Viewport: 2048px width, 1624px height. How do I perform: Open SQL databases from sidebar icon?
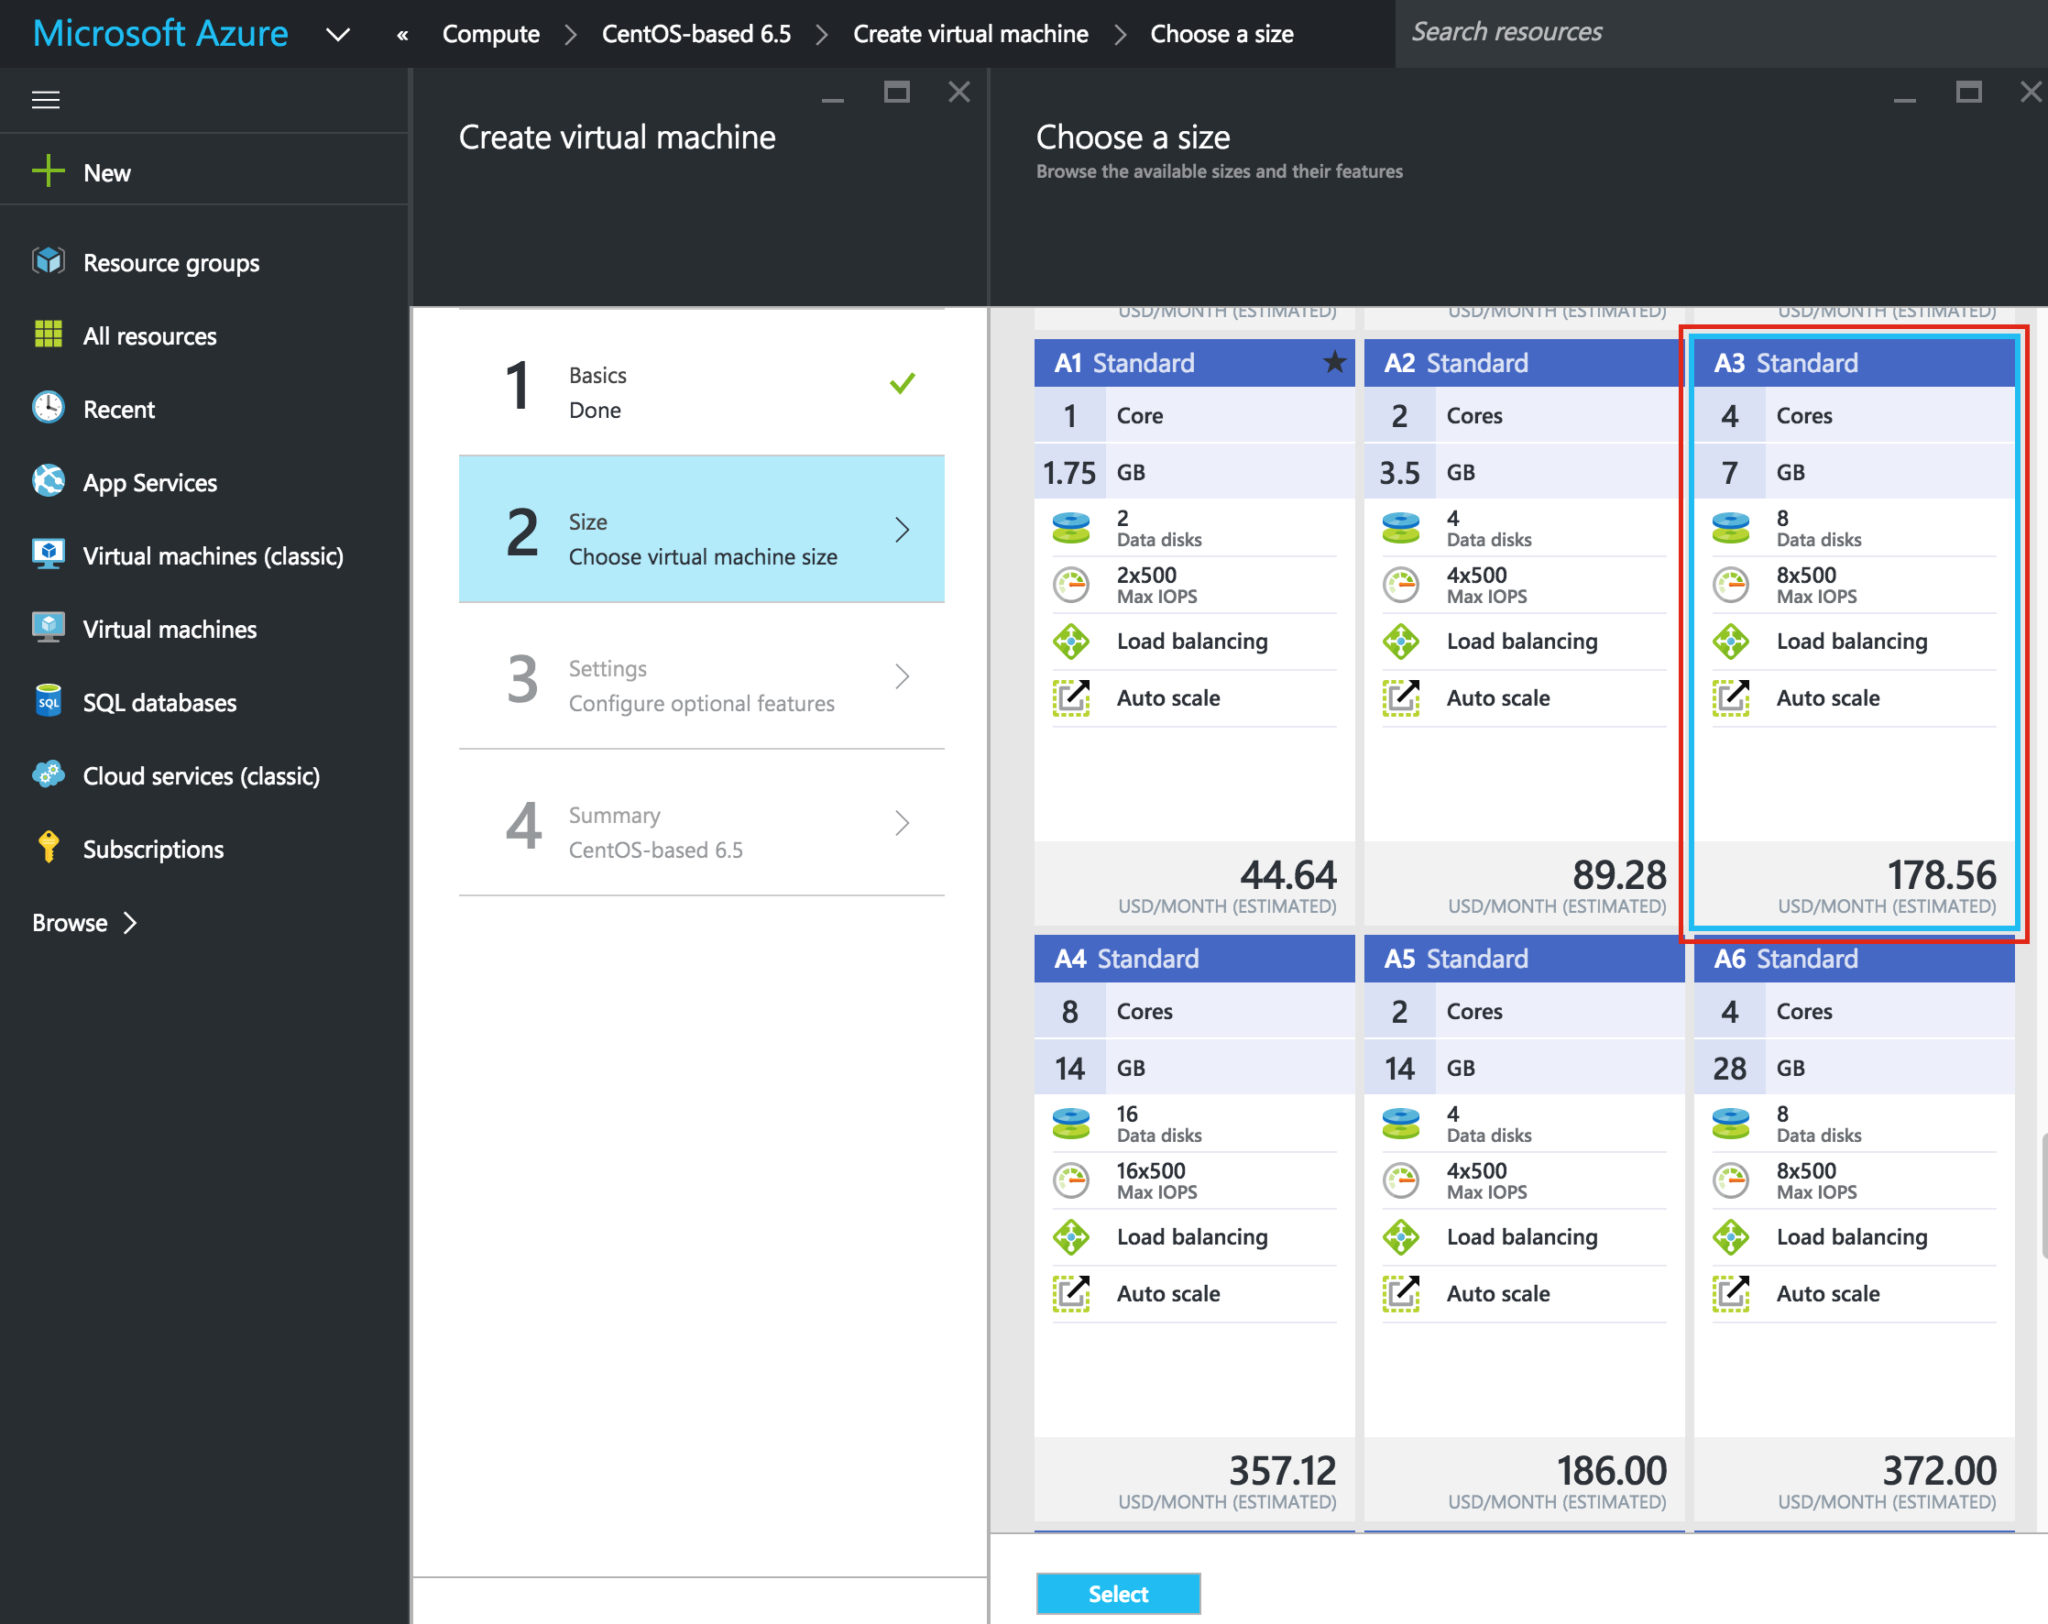(47, 702)
